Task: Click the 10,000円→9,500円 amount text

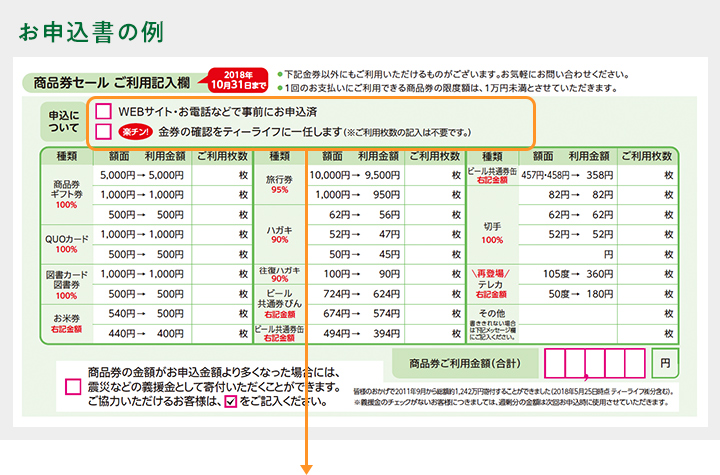Action: click(x=354, y=175)
